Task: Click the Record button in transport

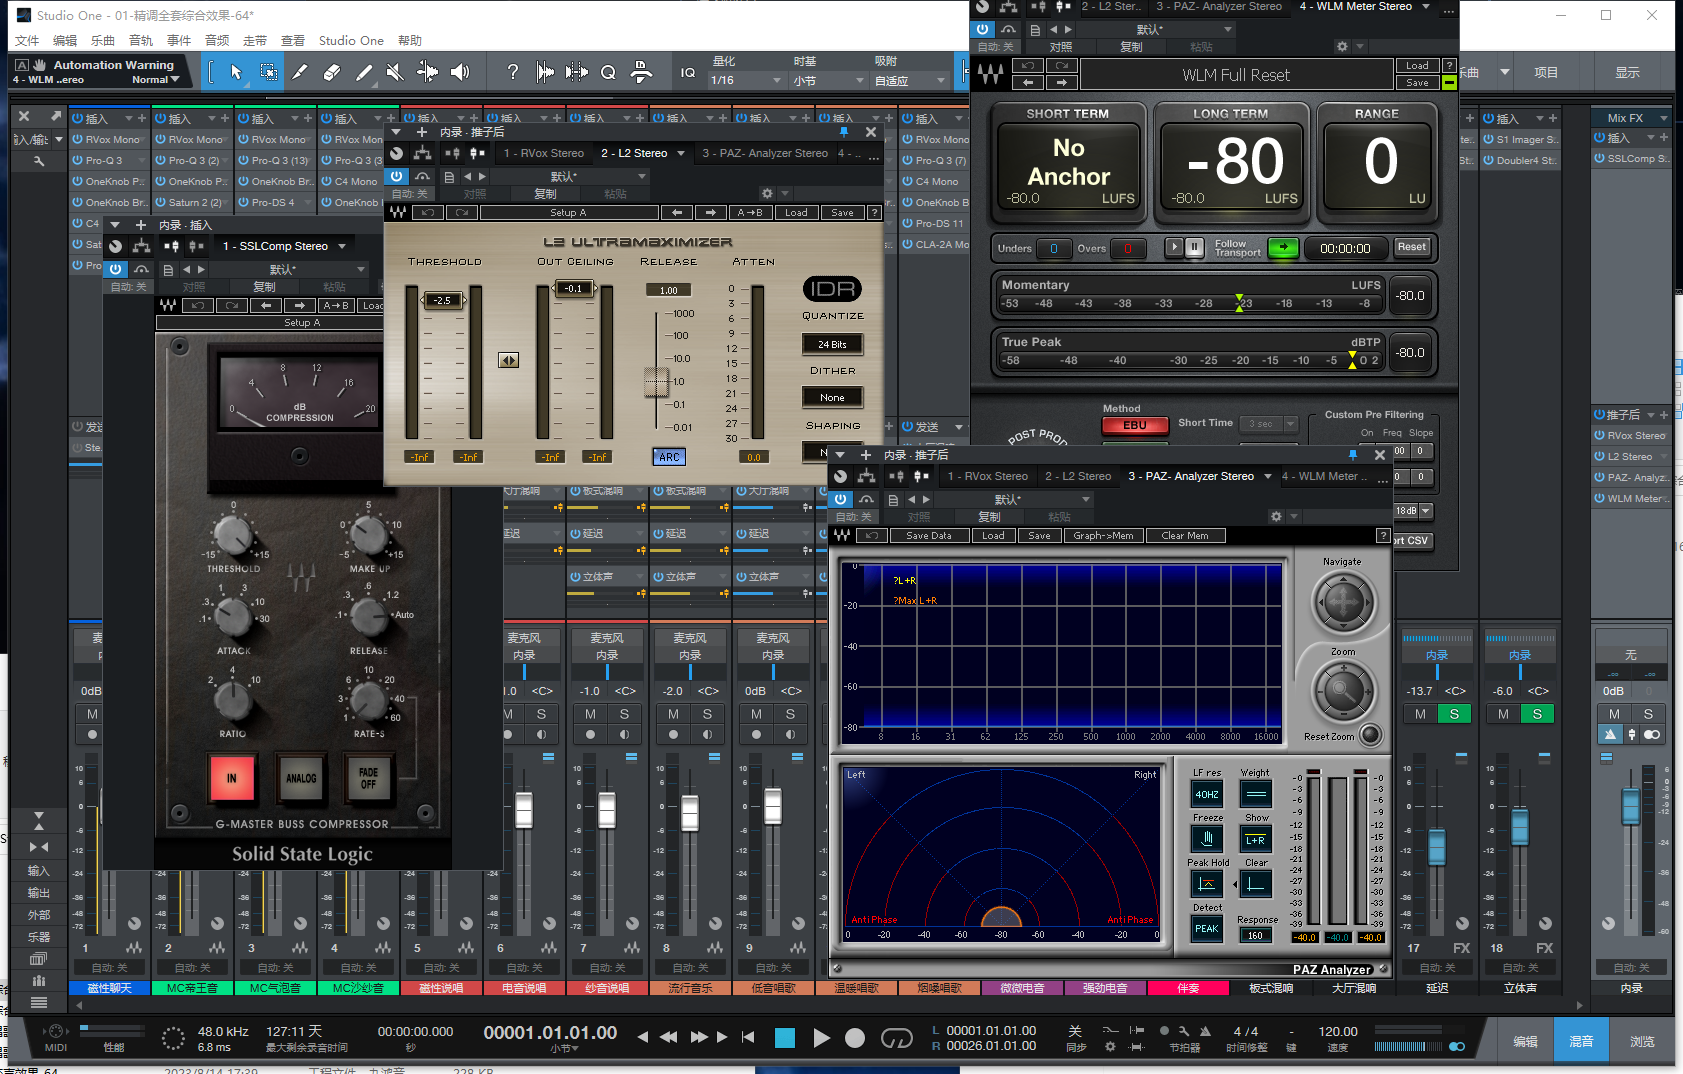Action: (855, 1038)
